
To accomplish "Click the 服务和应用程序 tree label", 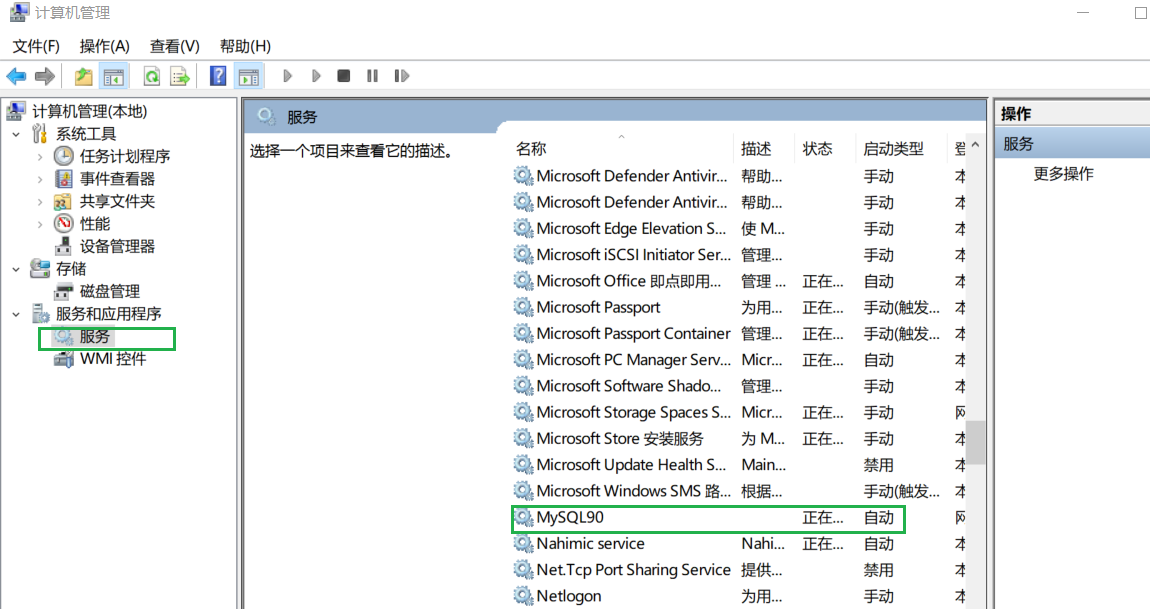I will [109, 314].
